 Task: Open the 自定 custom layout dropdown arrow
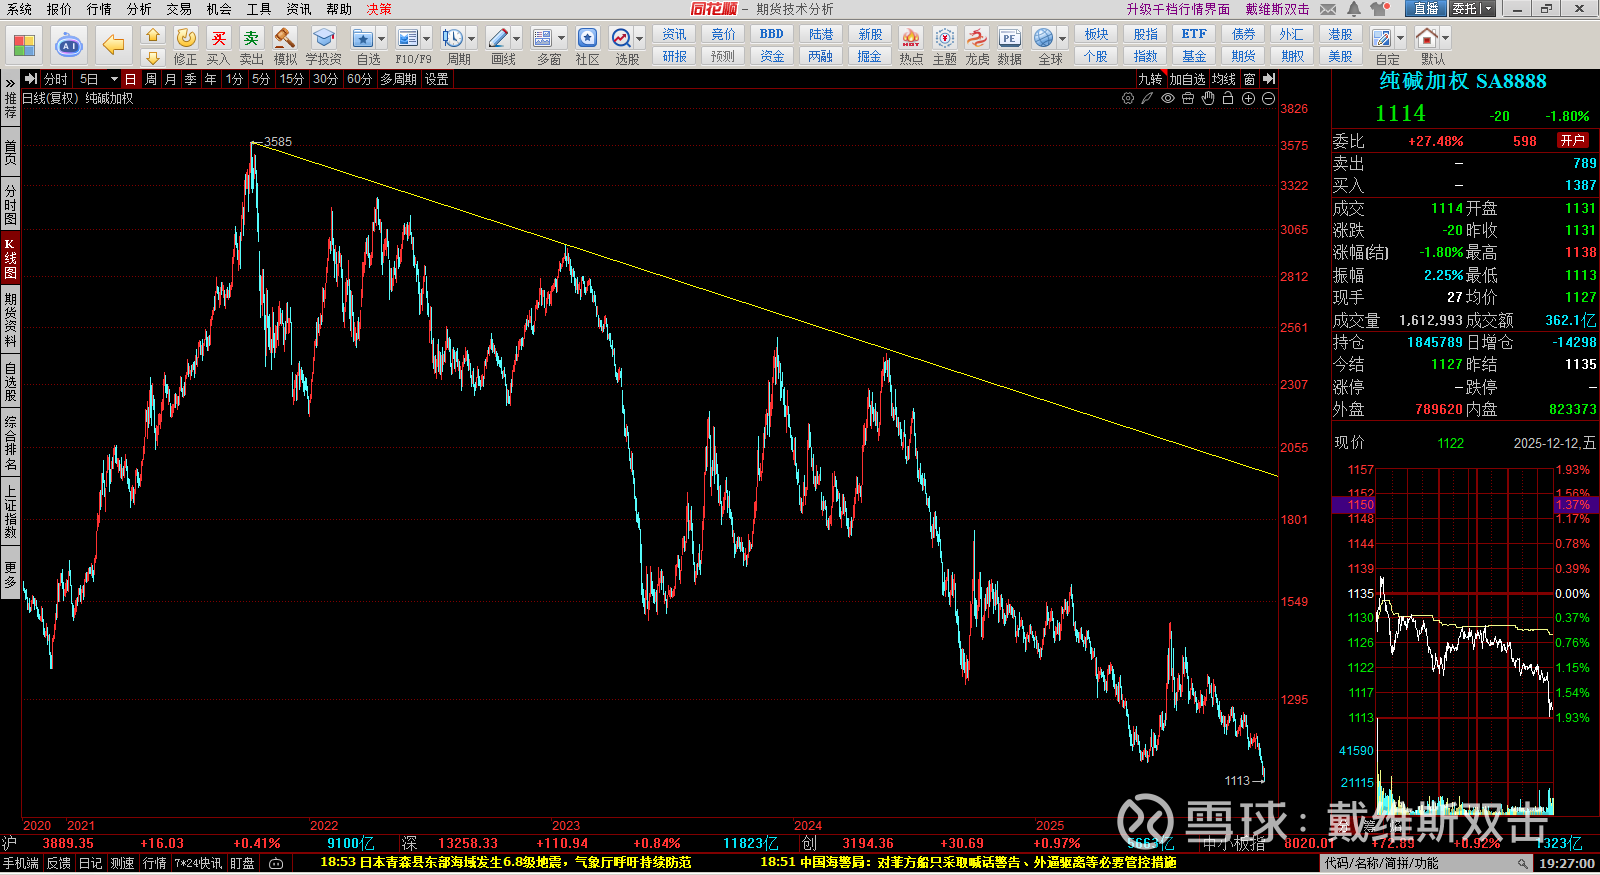(x=1400, y=39)
